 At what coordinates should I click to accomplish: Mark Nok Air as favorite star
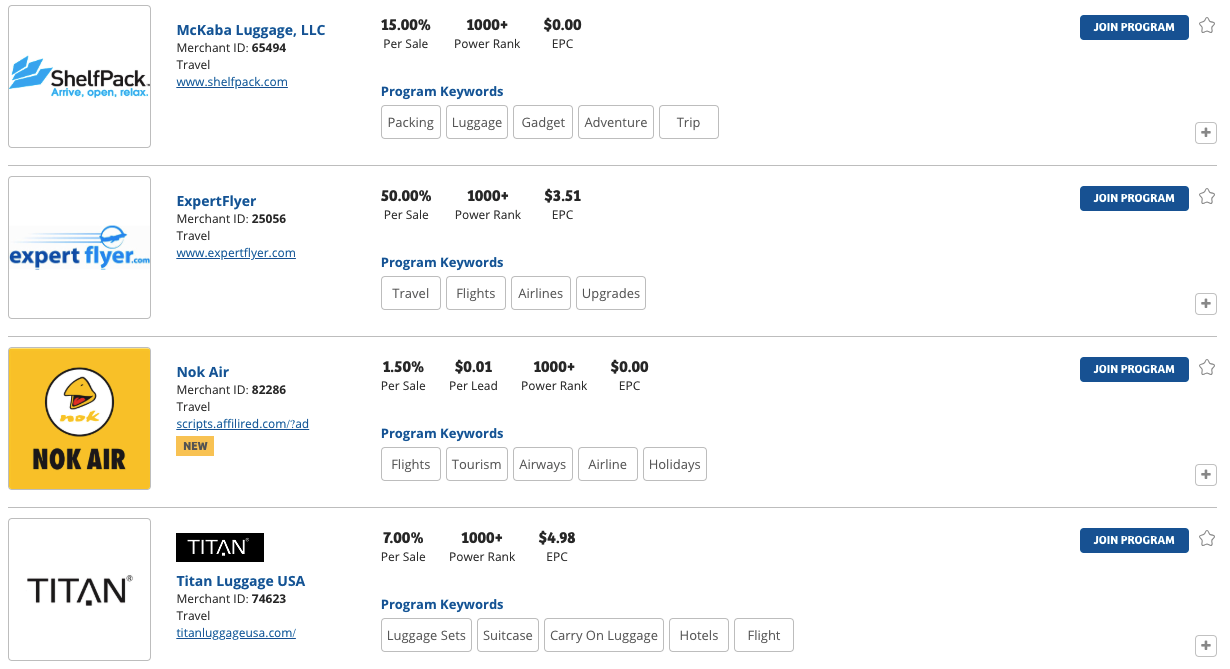coord(1207,368)
